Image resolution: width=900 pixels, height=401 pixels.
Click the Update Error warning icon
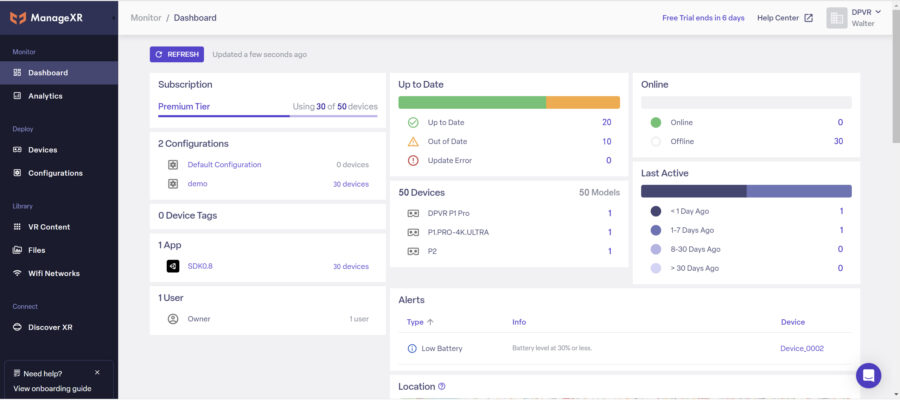(412, 160)
